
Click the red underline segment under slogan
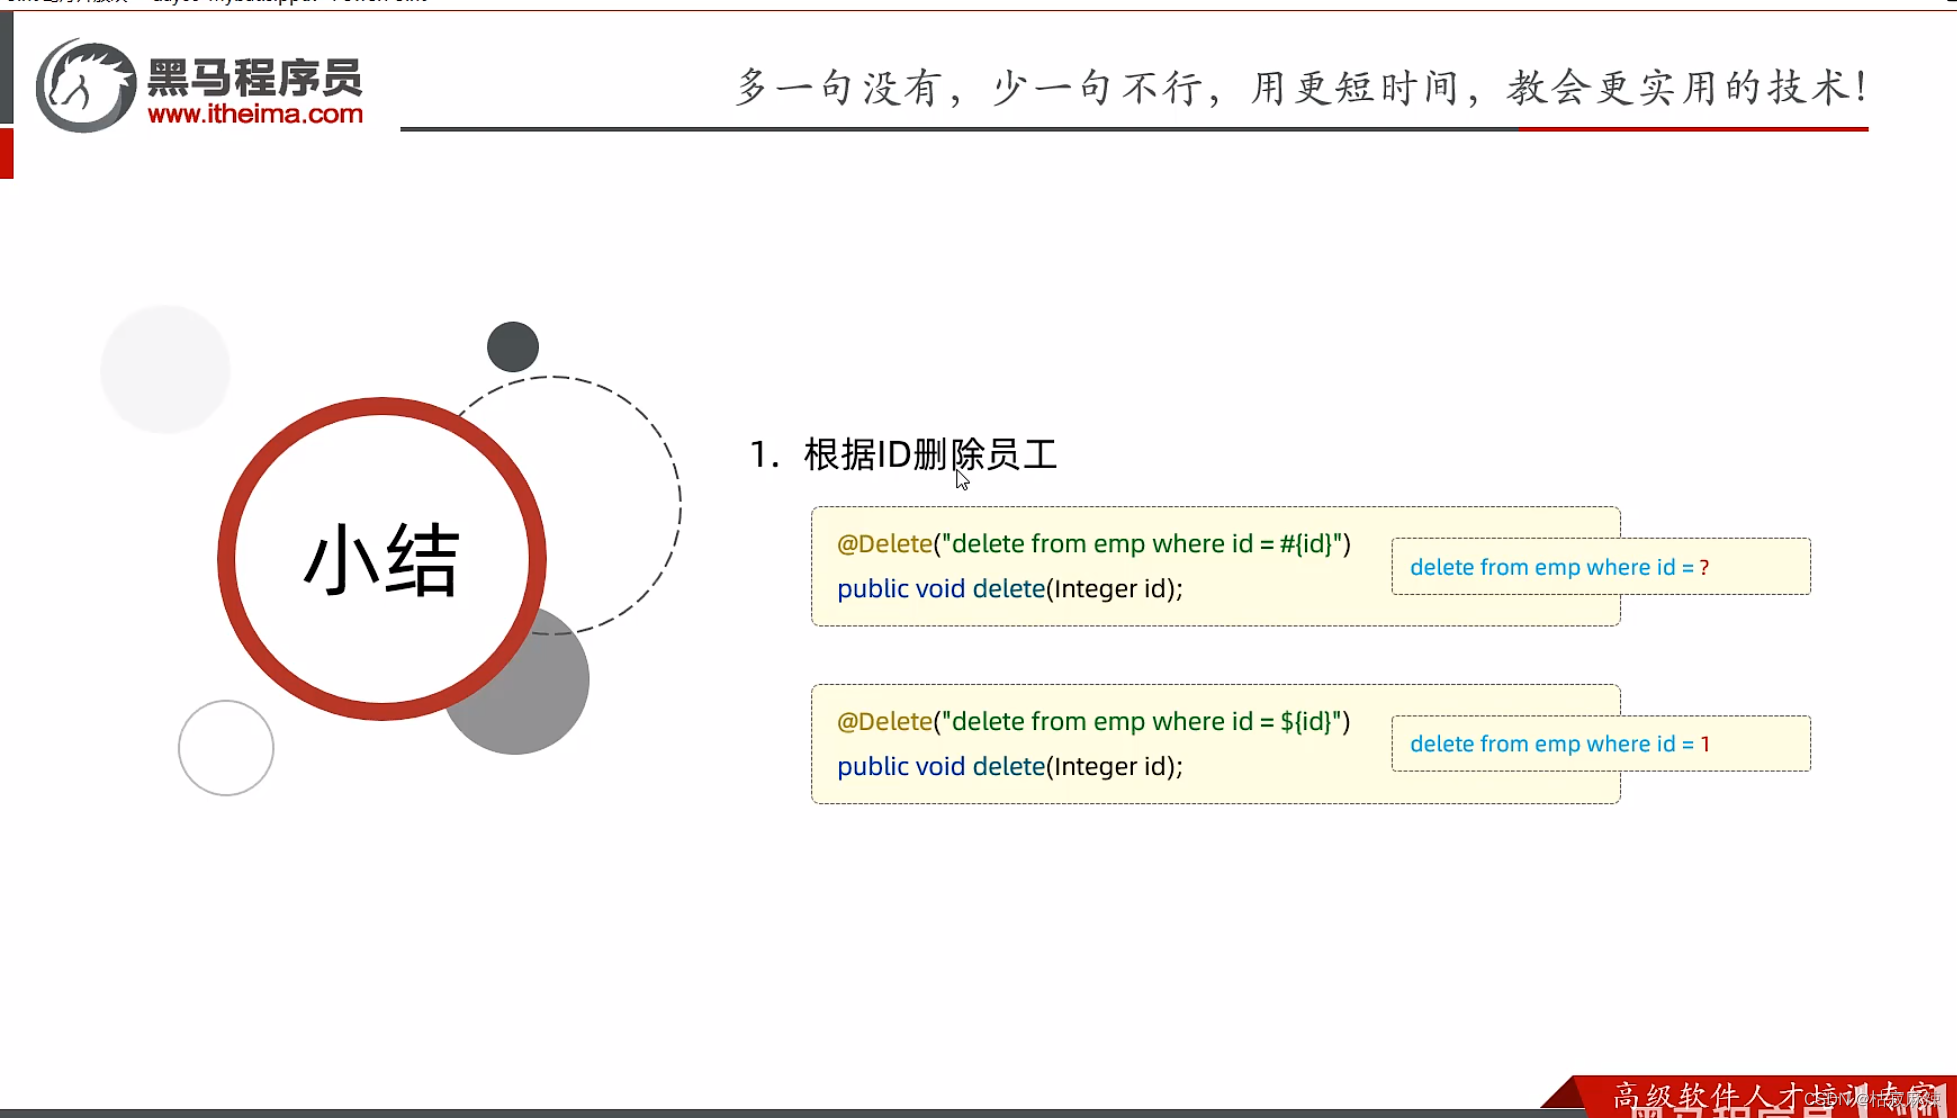point(1692,129)
